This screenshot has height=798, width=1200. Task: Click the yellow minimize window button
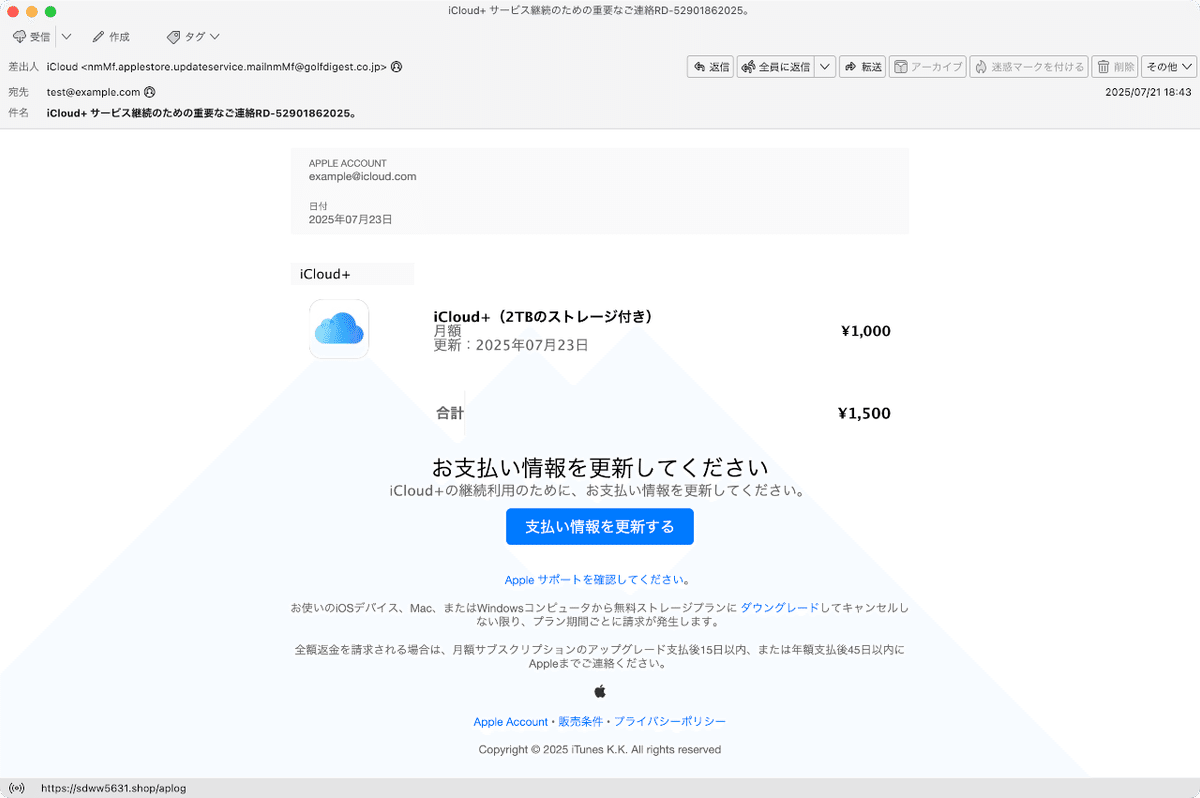pyautogui.click(x=32, y=11)
